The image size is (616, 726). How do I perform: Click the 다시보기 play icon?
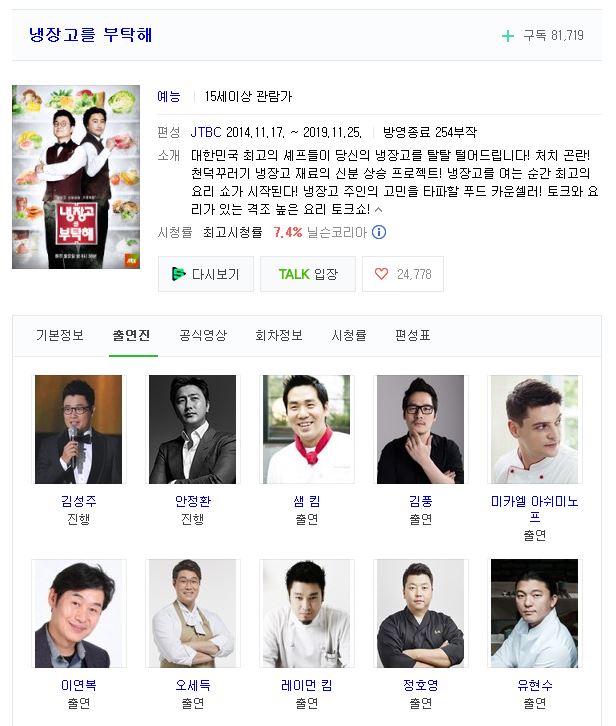pos(178,274)
